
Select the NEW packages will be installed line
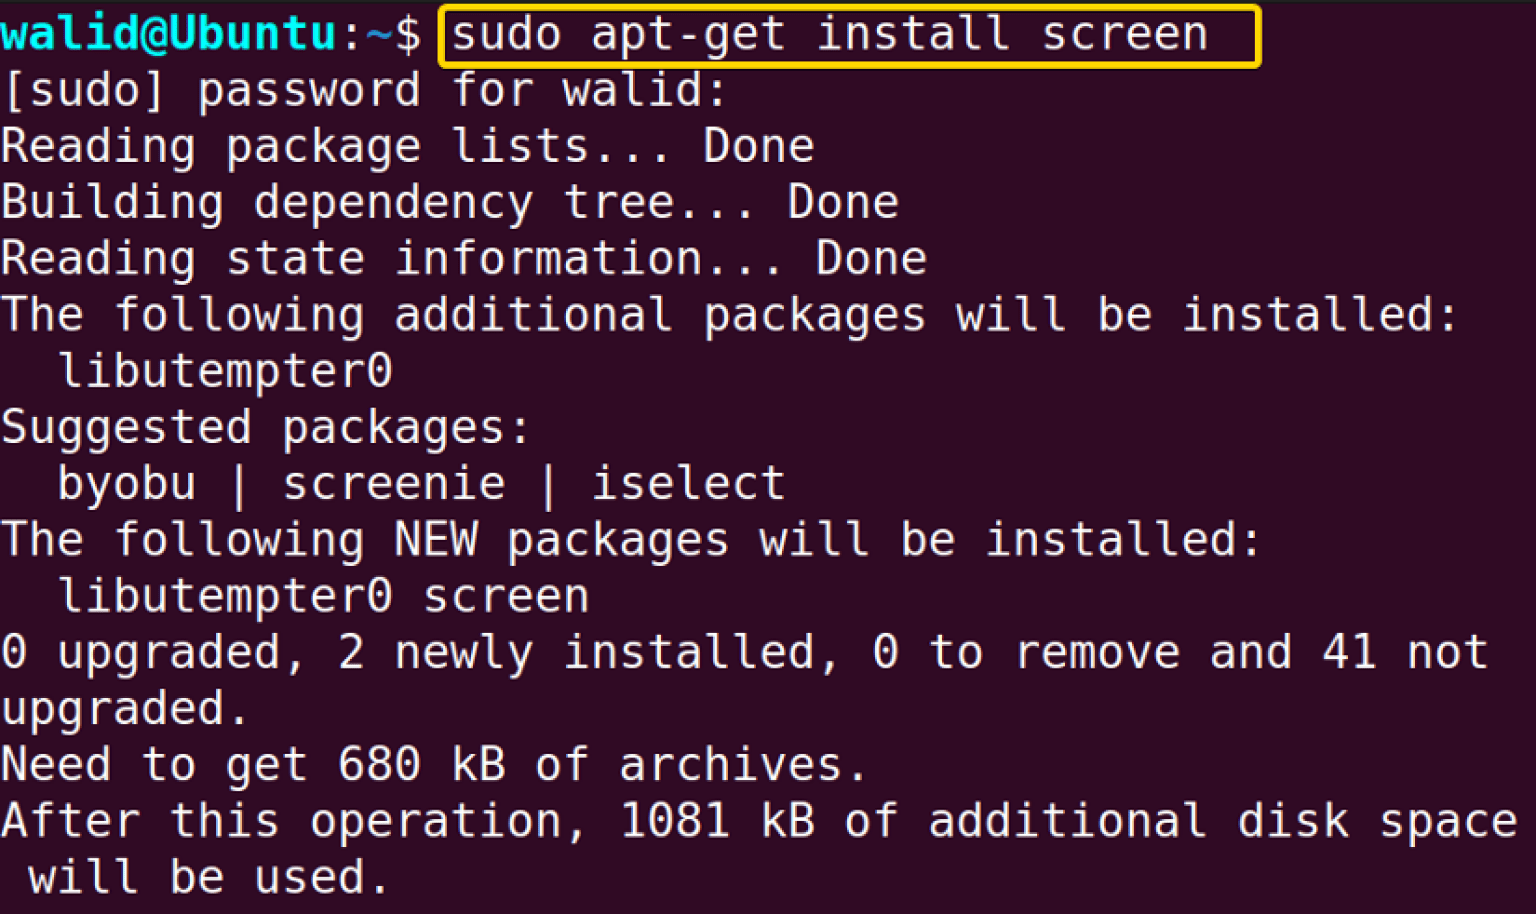click(x=630, y=539)
